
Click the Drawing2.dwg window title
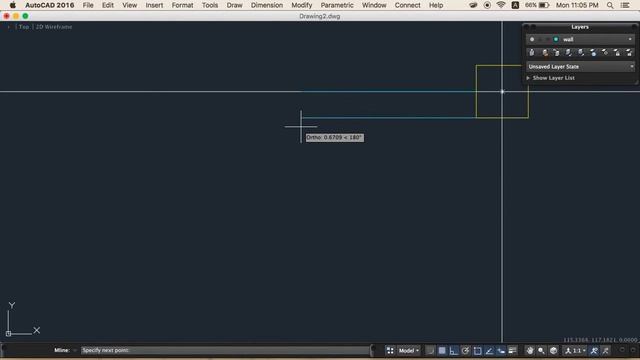(320, 16)
